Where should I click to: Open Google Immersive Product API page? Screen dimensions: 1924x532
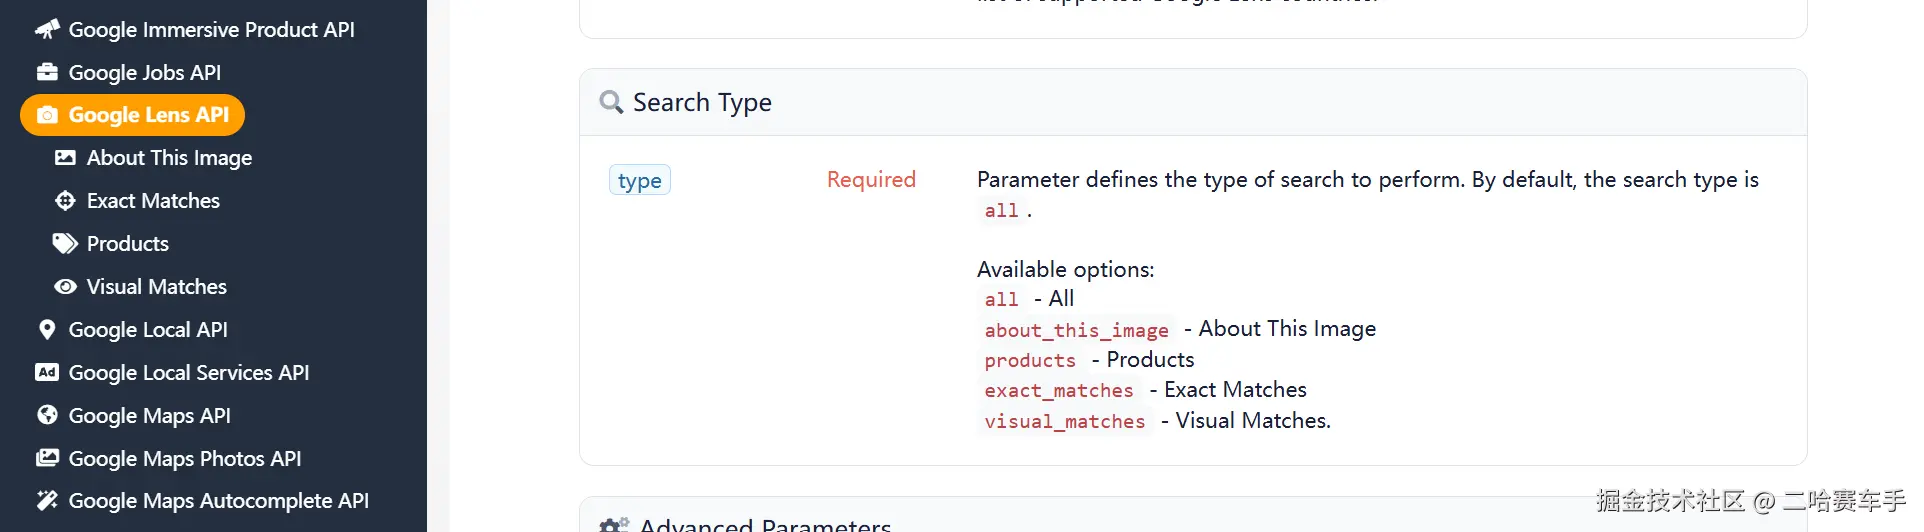point(211,30)
